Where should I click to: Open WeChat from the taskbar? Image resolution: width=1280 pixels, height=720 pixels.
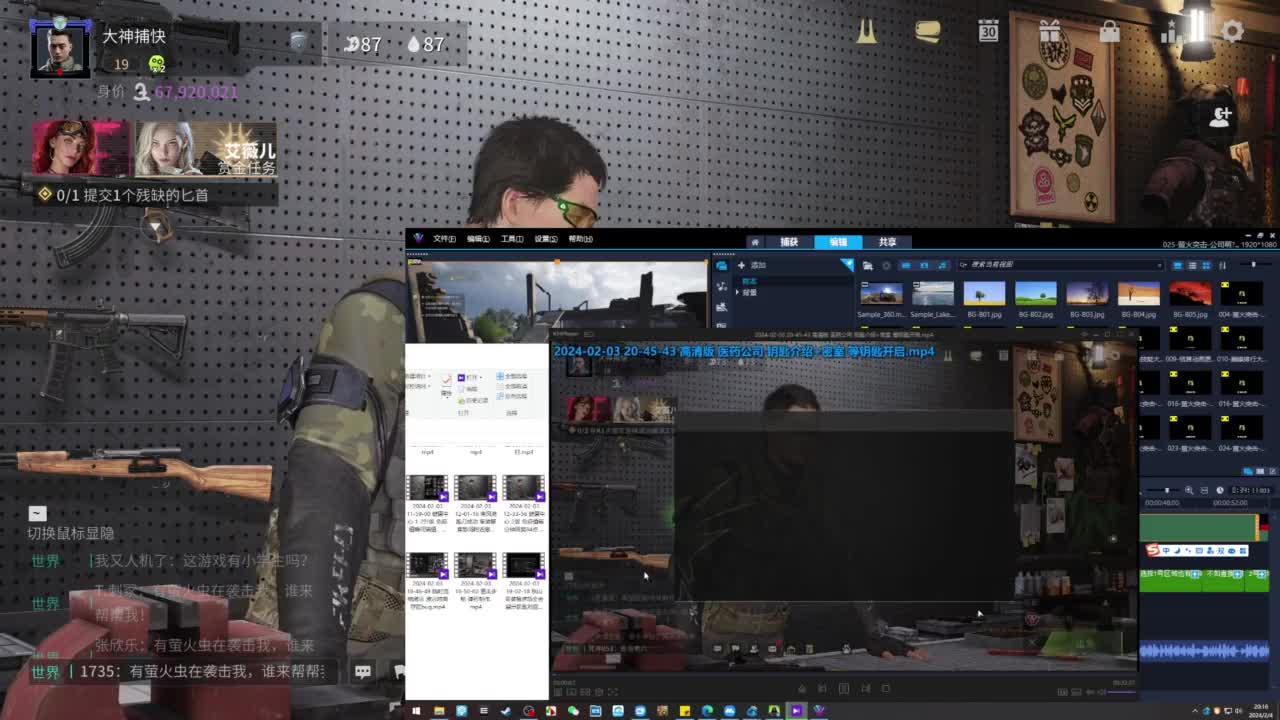pyautogui.click(x=574, y=711)
